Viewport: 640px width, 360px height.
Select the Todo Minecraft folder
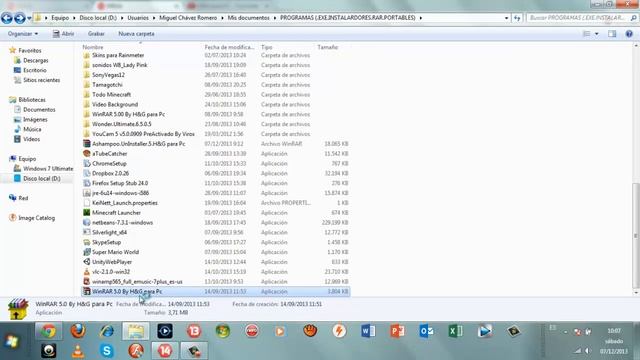pyautogui.click(x=111, y=95)
